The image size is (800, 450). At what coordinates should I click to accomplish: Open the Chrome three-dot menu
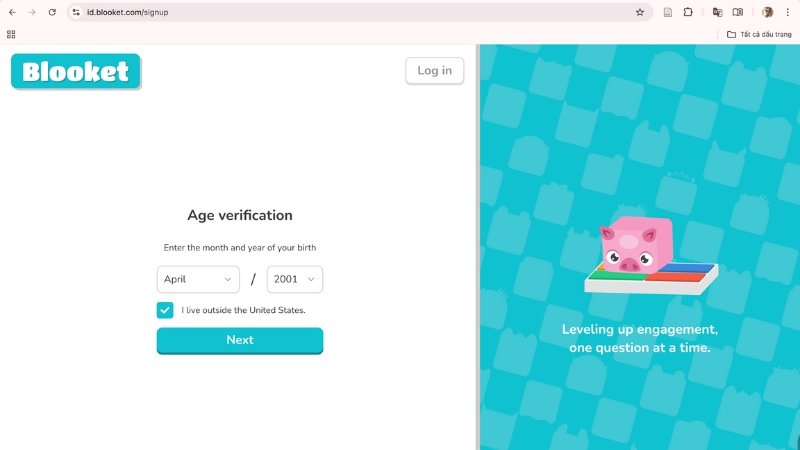pyautogui.click(x=787, y=12)
